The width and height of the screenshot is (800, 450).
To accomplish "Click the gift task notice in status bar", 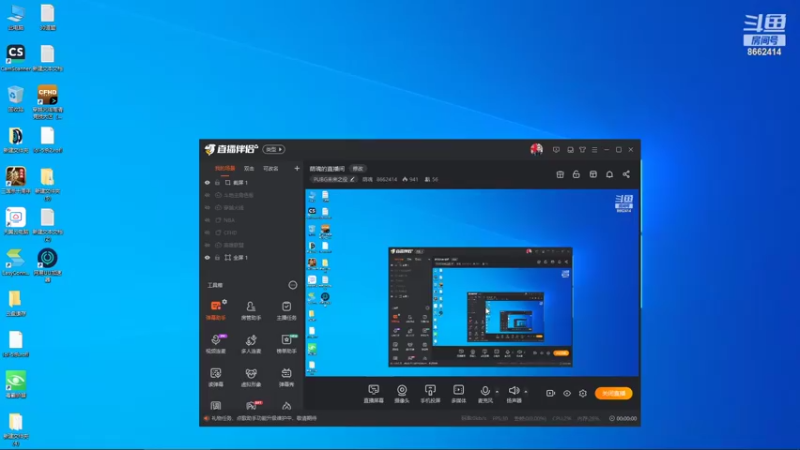I will tap(264, 418).
